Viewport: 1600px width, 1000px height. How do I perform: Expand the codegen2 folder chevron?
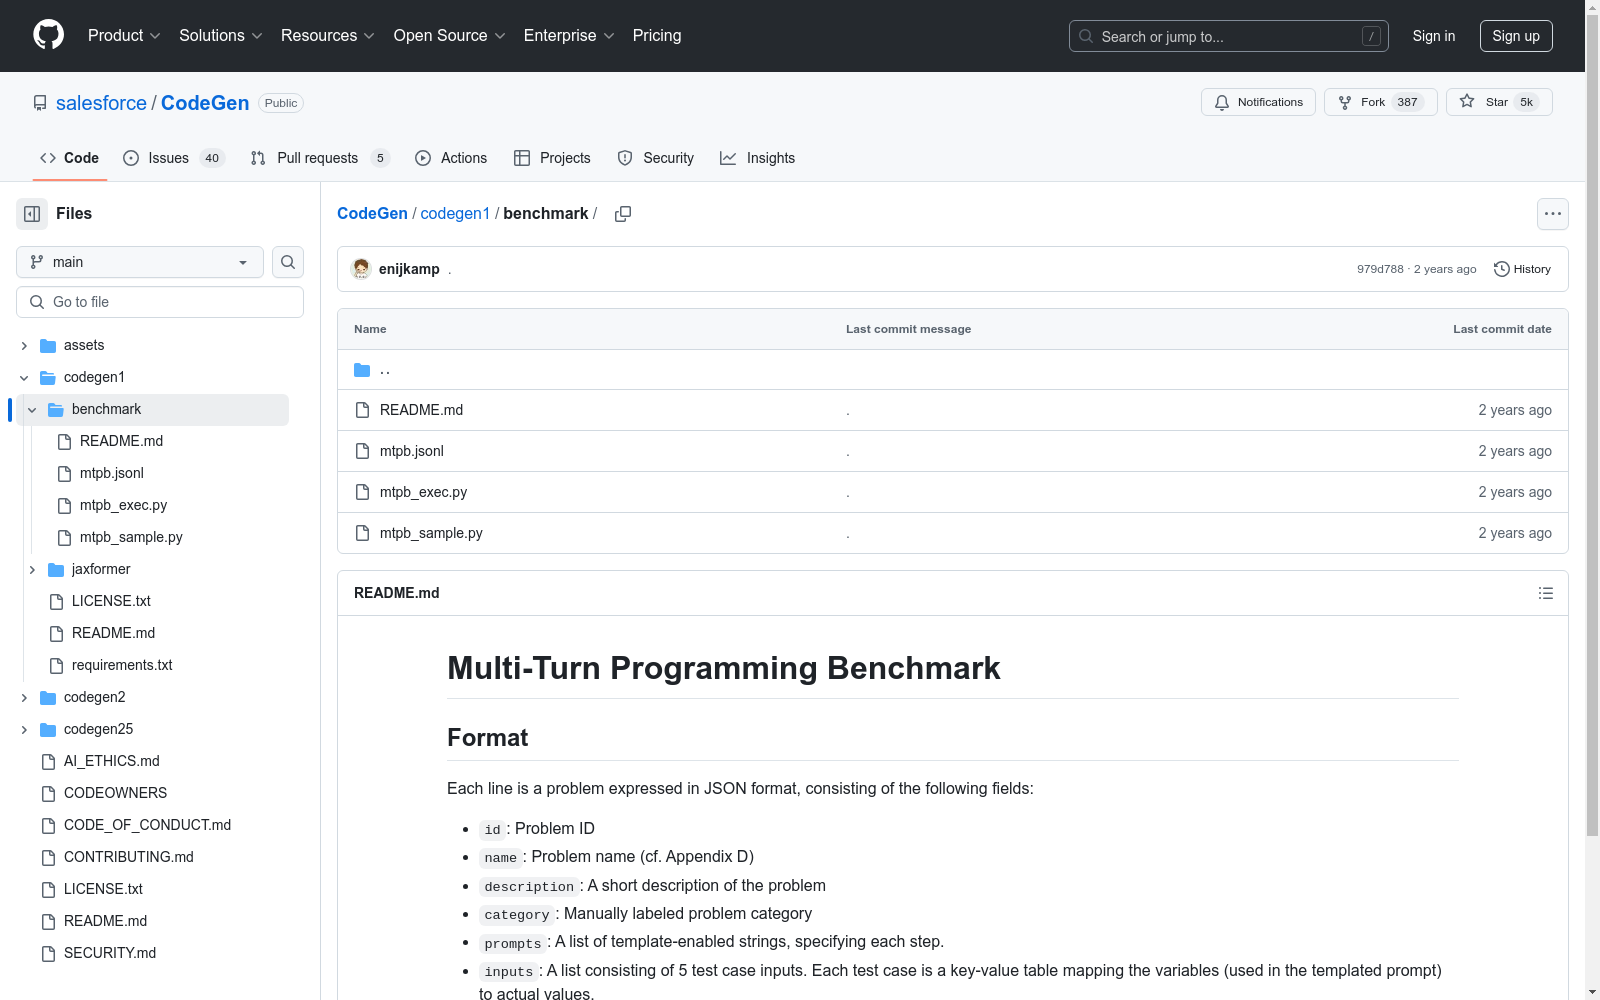coord(24,698)
